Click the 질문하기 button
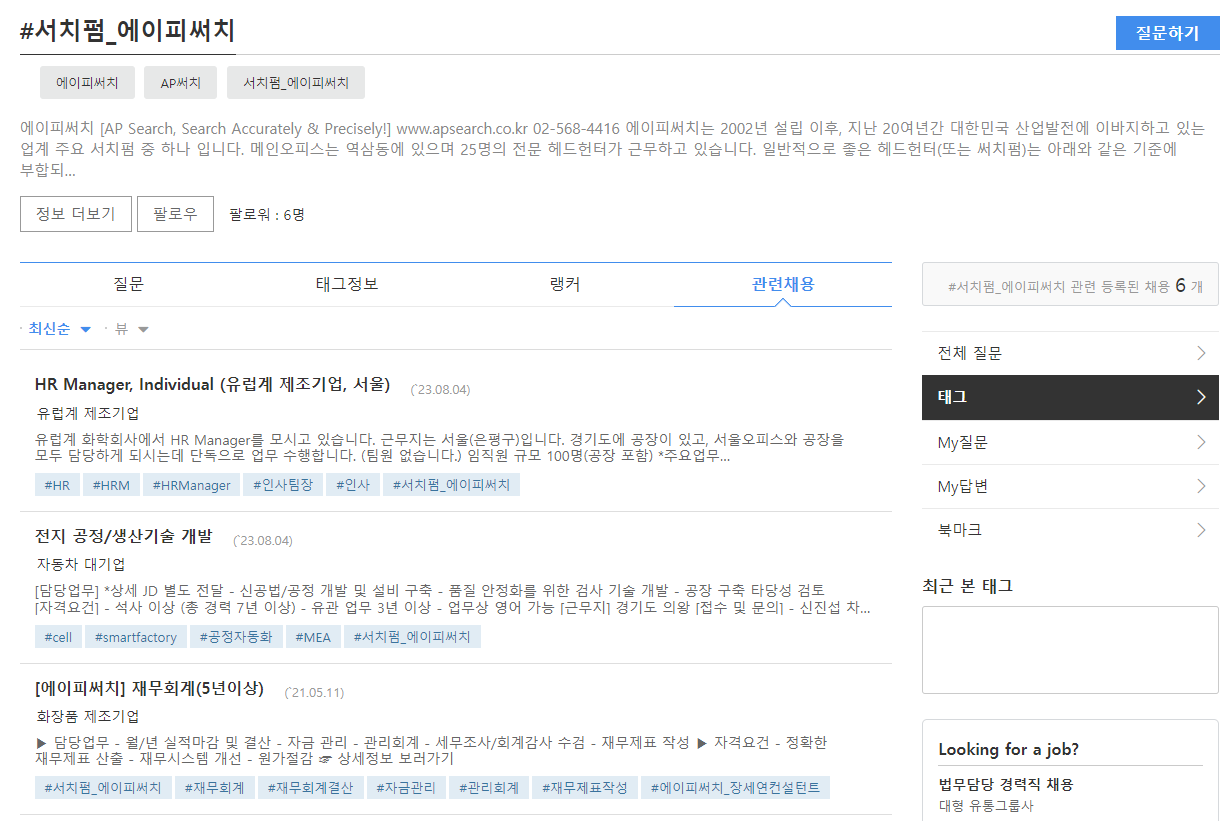Image resolution: width=1227 pixels, height=821 pixels. pyautogui.click(x=1167, y=33)
